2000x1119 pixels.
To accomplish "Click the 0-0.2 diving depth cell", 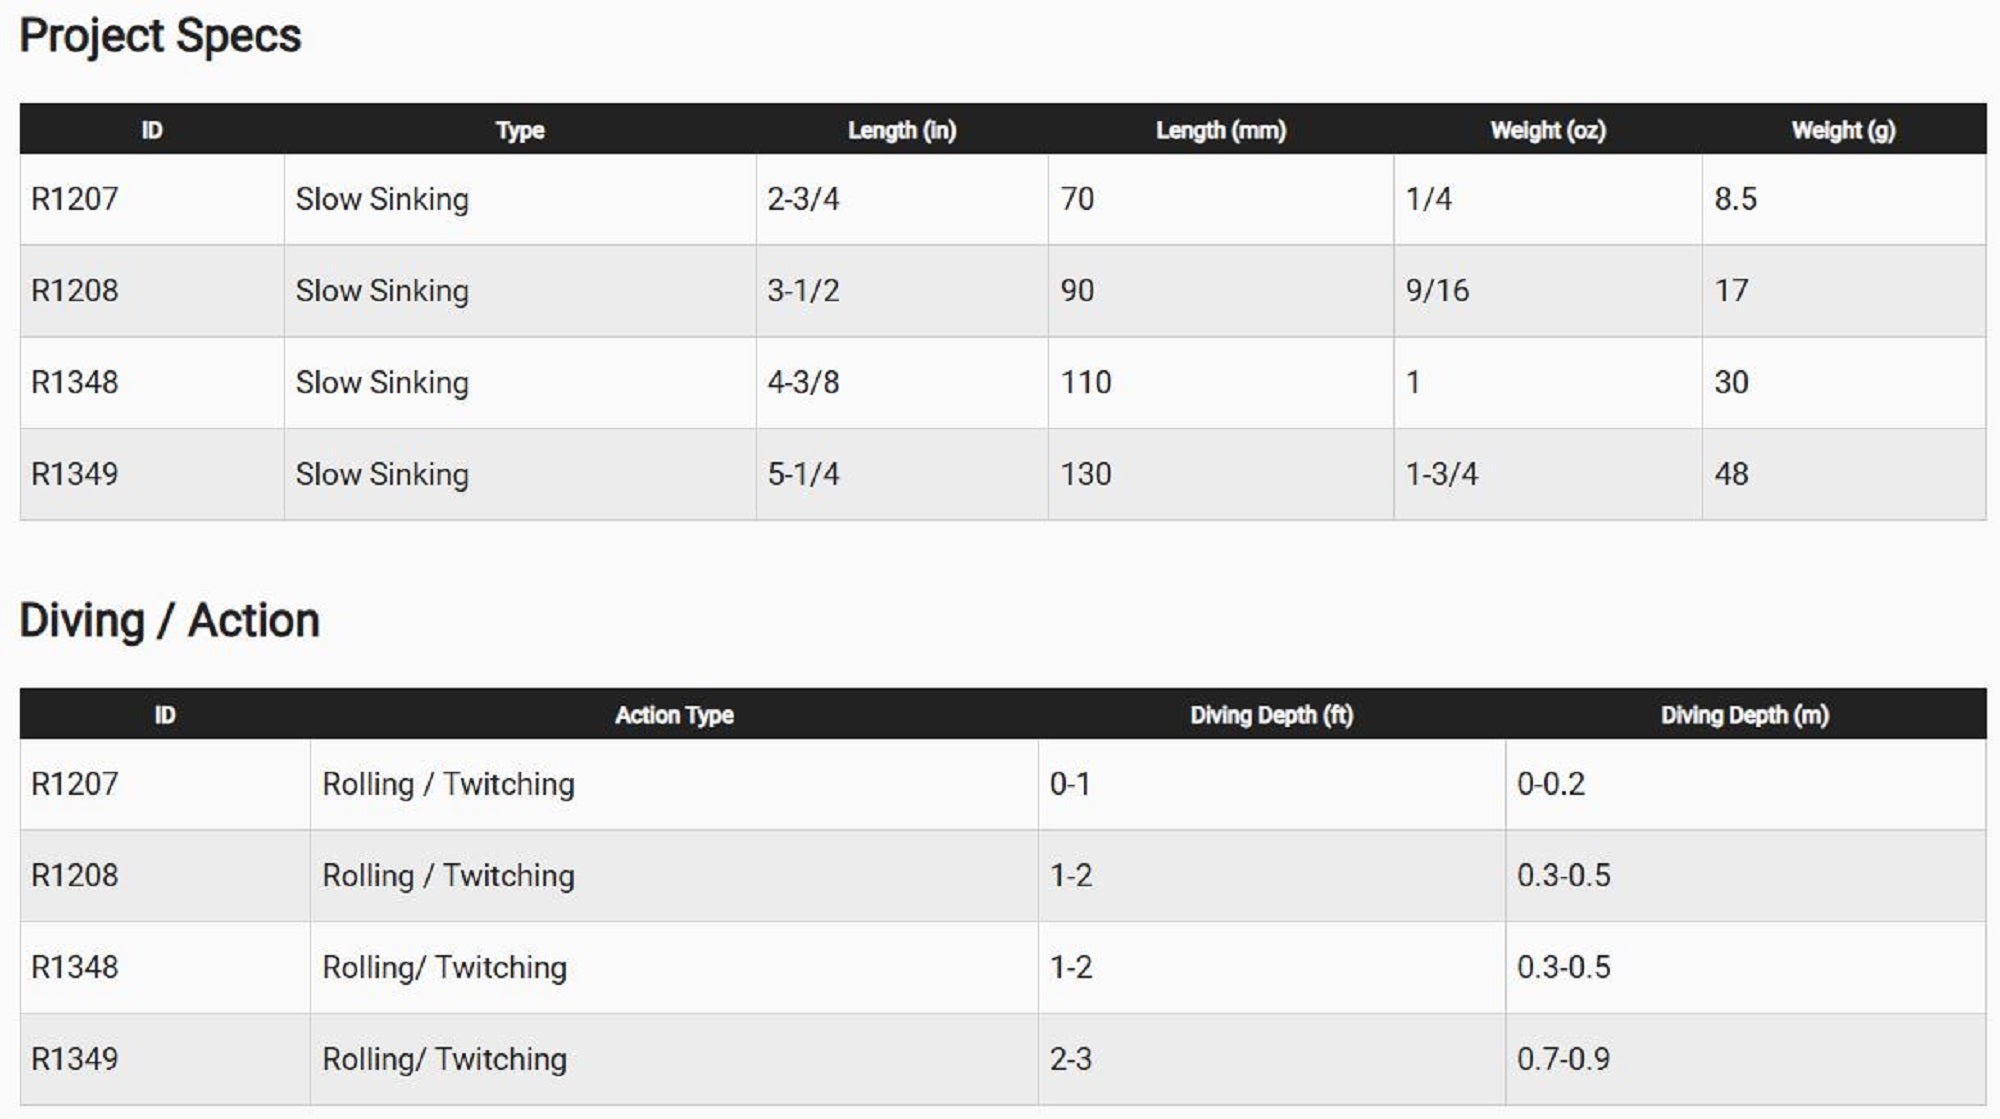I will (1551, 784).
